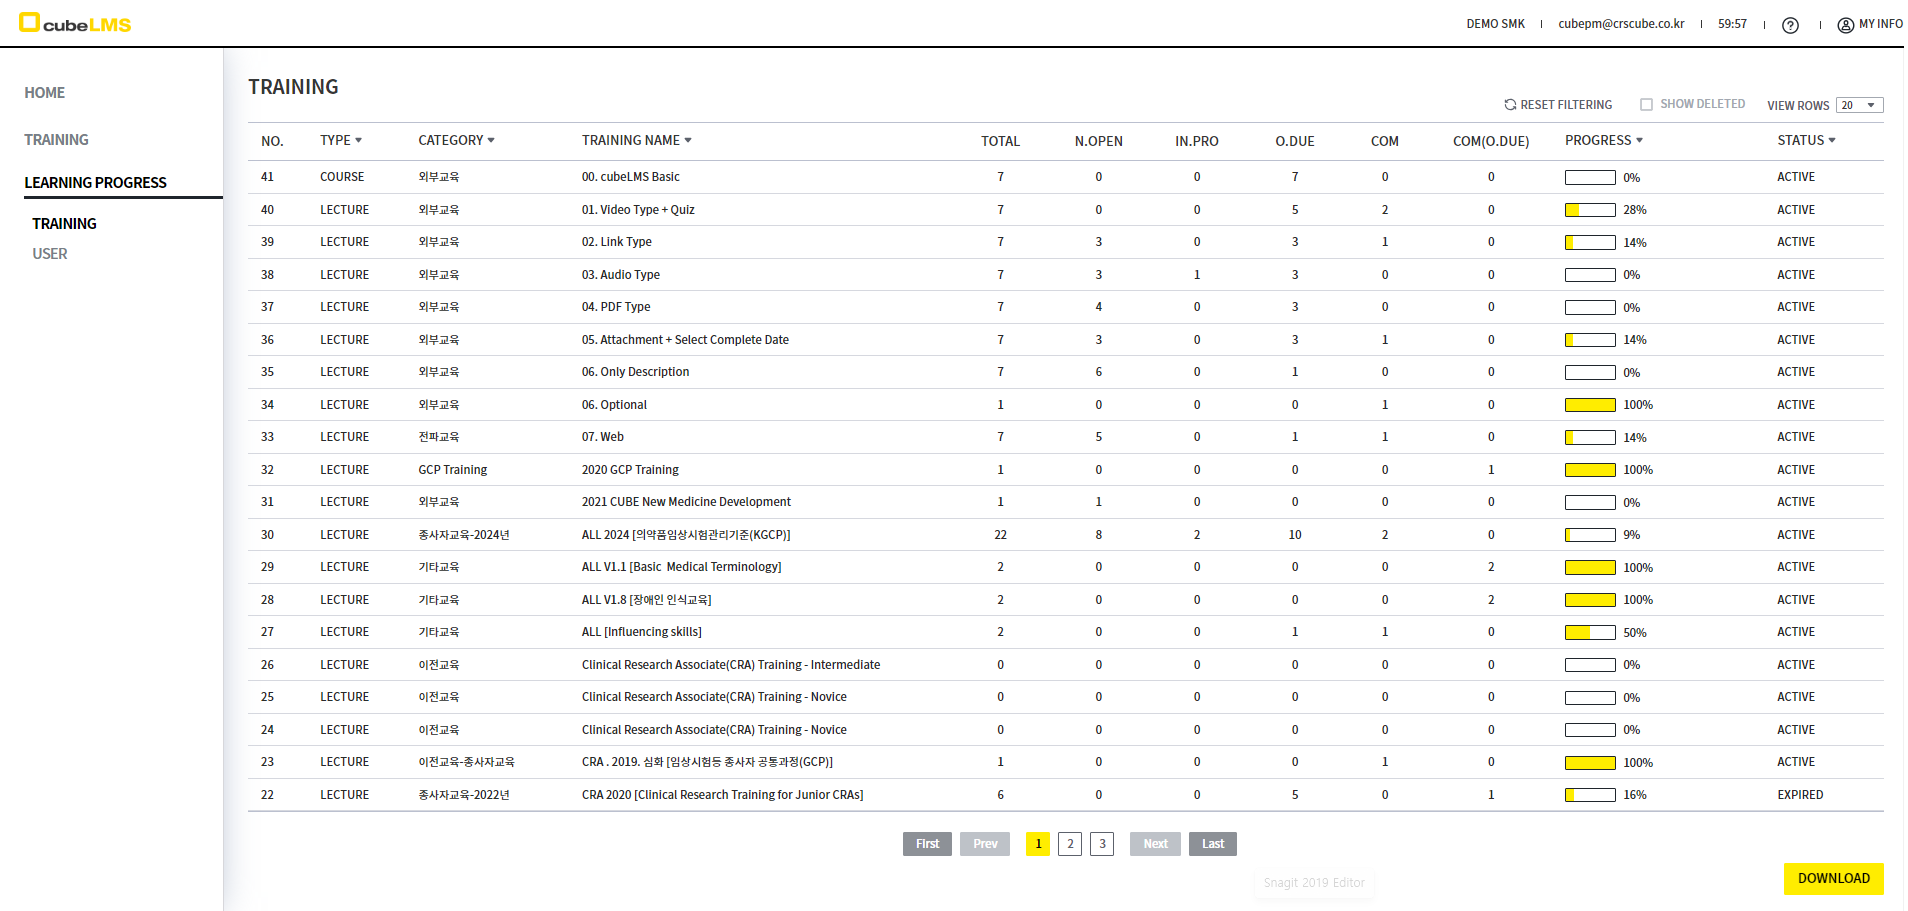Expand the TYPE column filter
1908x911 pixels.
pos(358,141)
